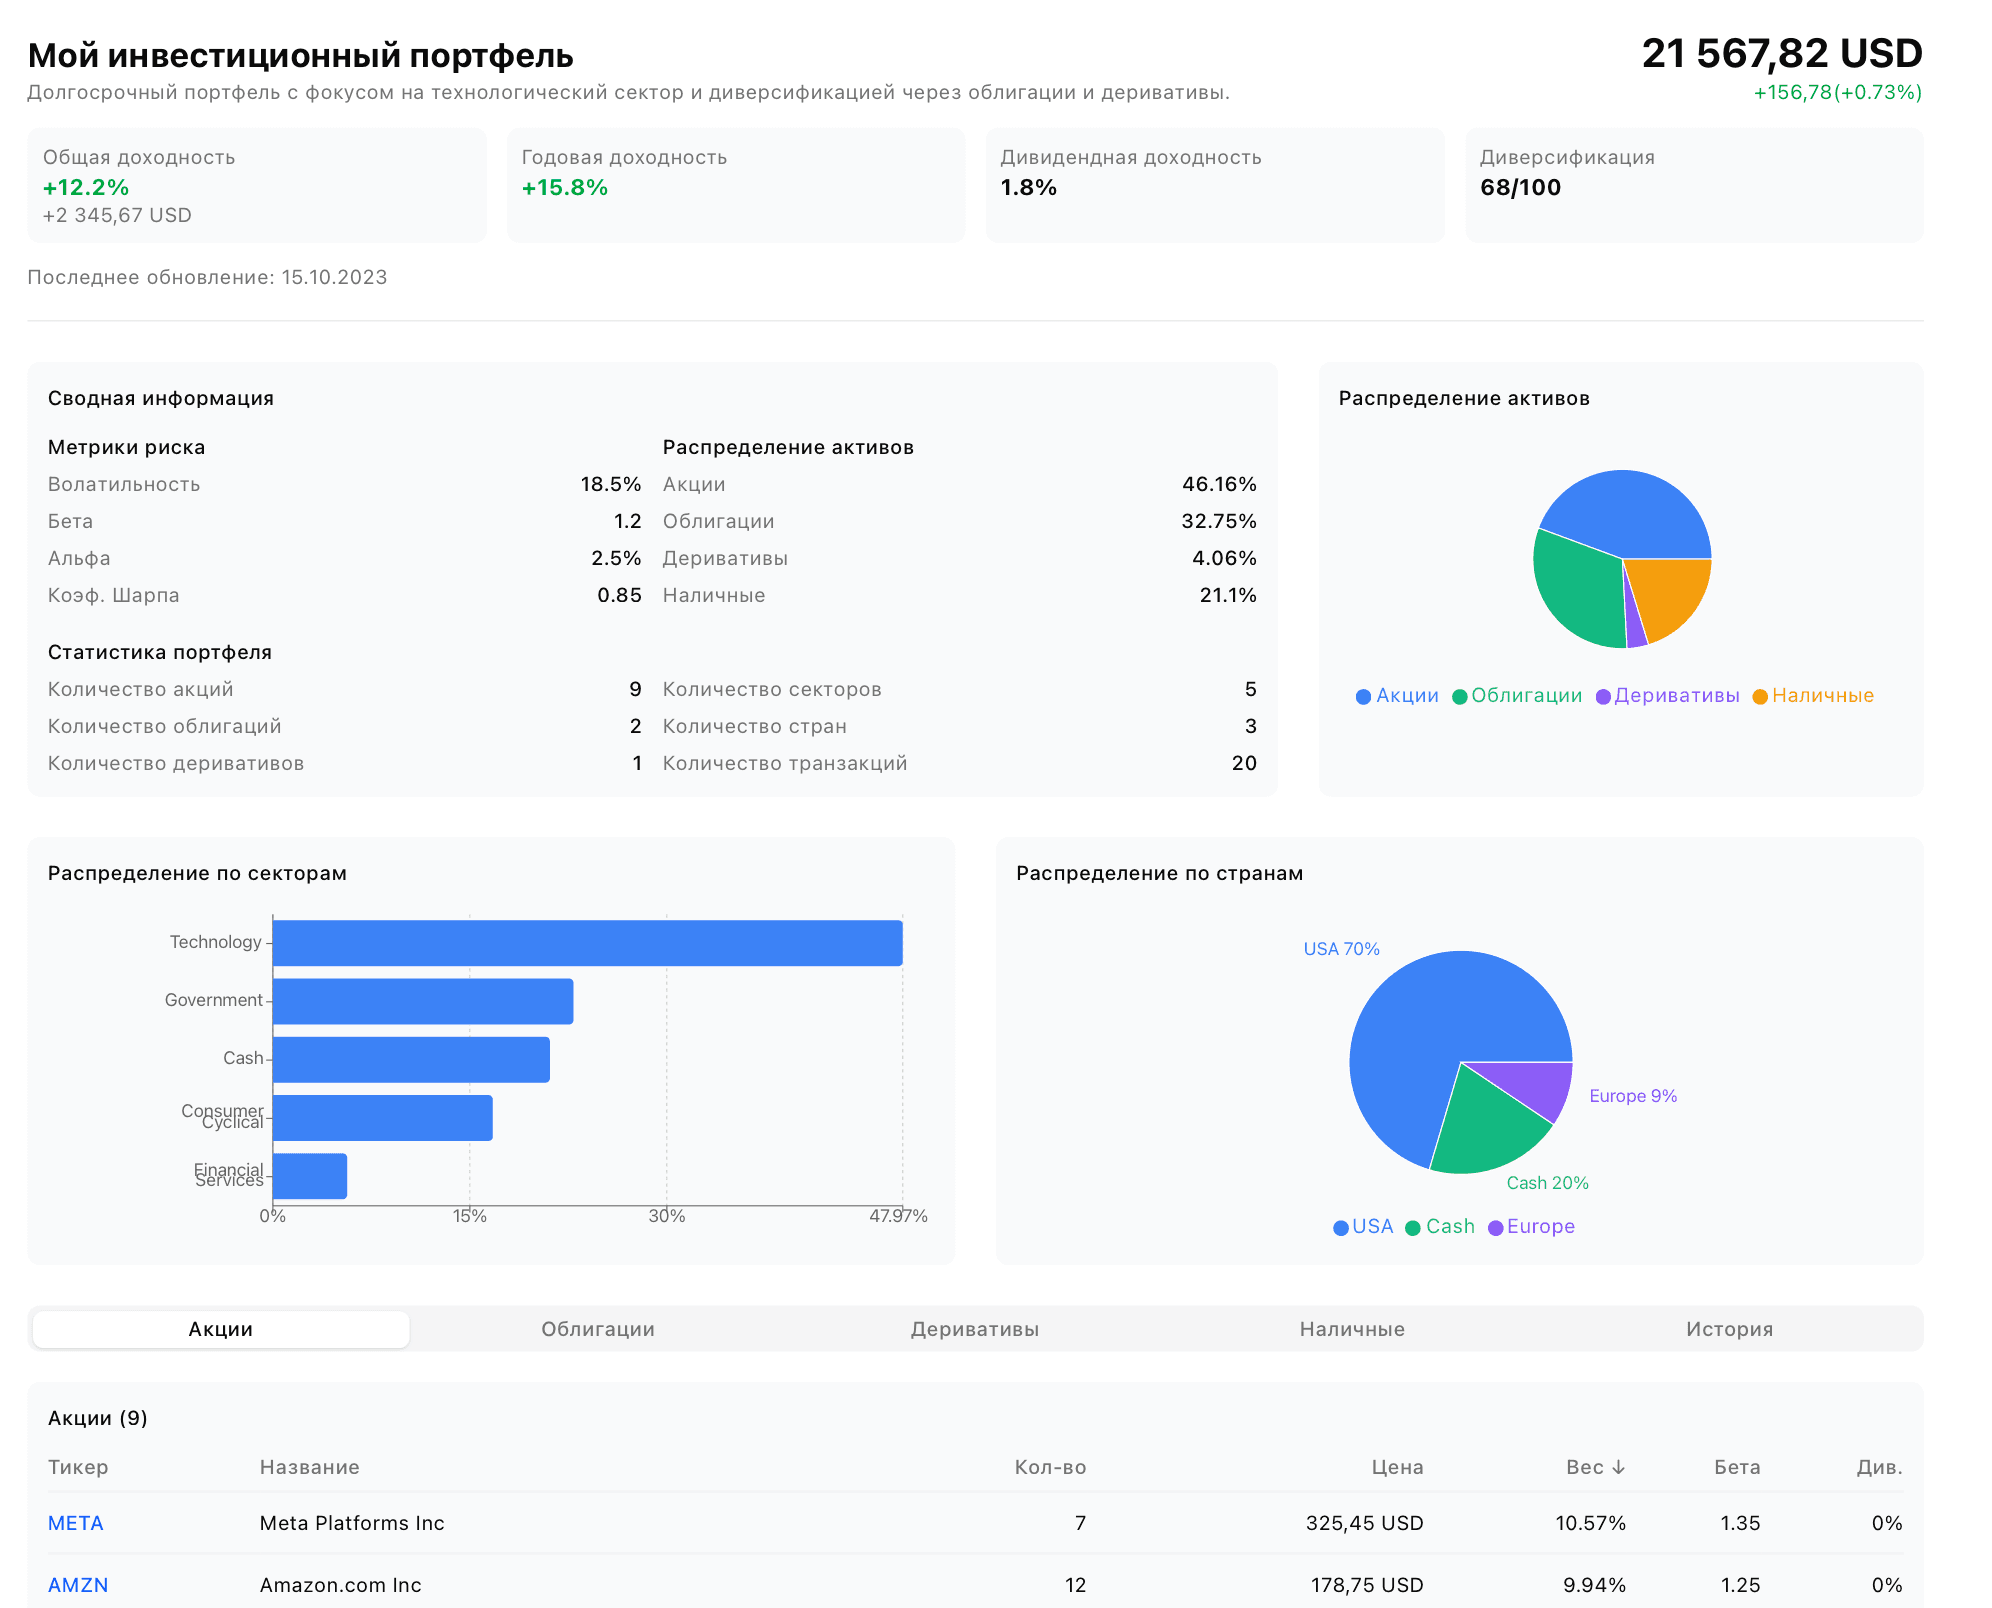
Task: Click USA legend marker in country chart
Action: tap(1341, 1228)
